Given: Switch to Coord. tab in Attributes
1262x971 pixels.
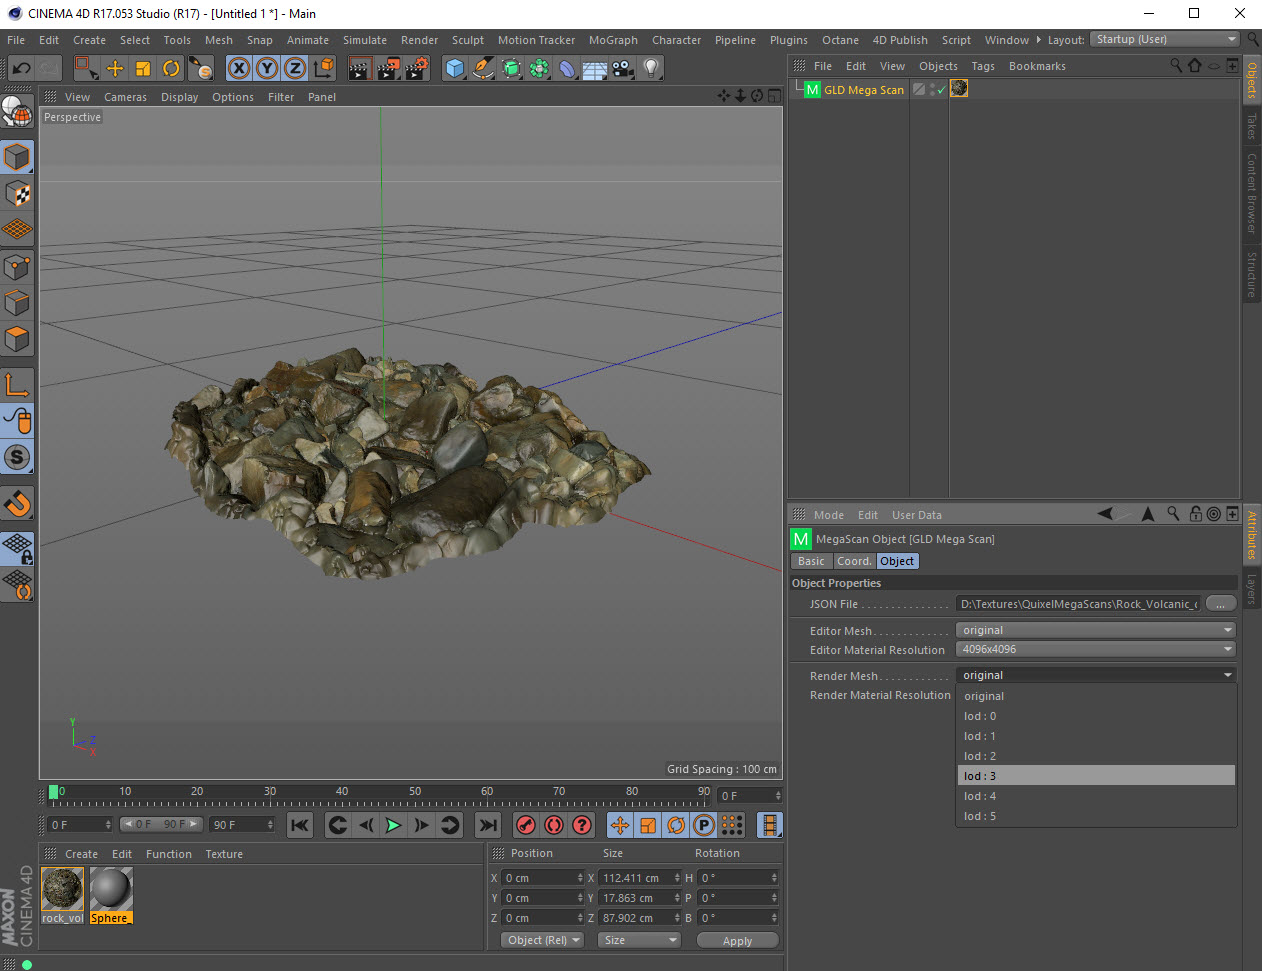Looking at the screenshot, I should pos(854,561).
